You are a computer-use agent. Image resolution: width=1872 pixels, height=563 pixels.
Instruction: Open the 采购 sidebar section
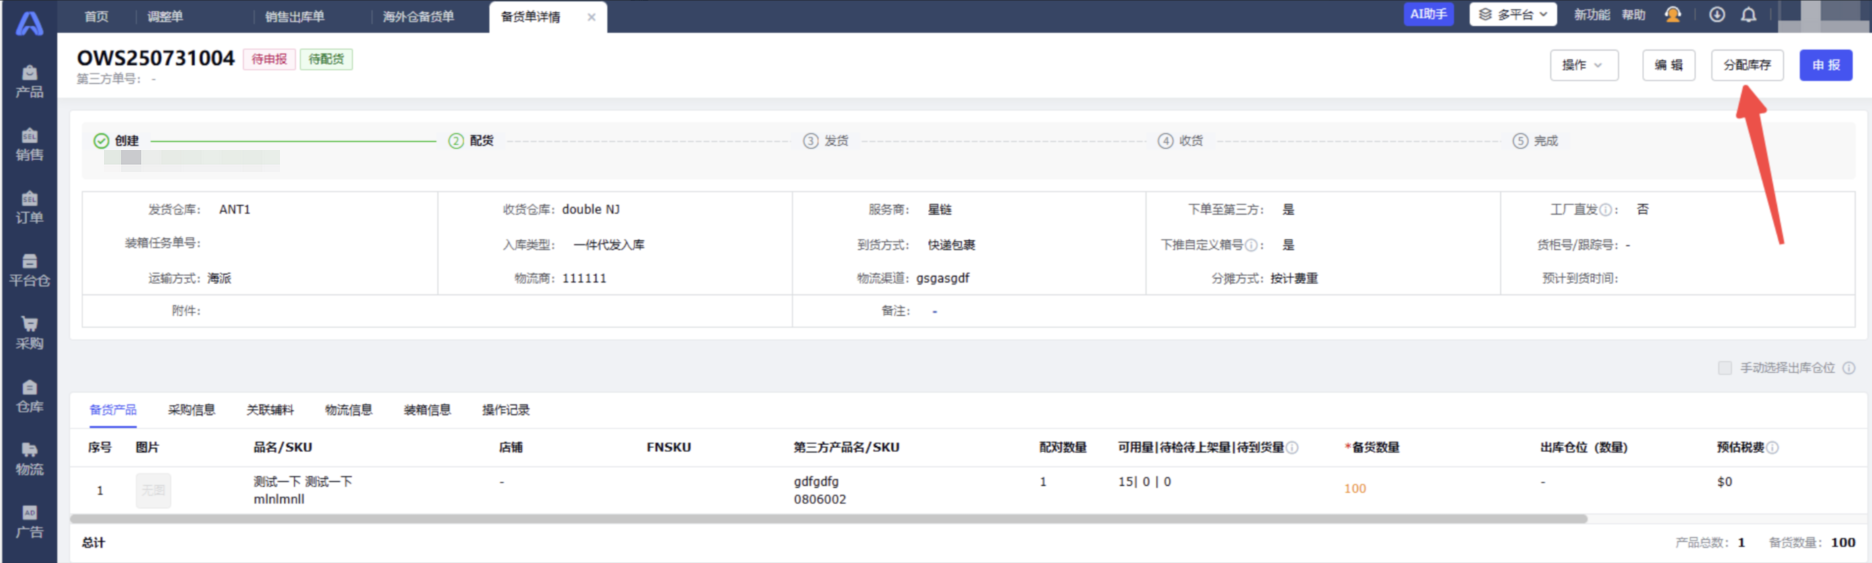29,333
